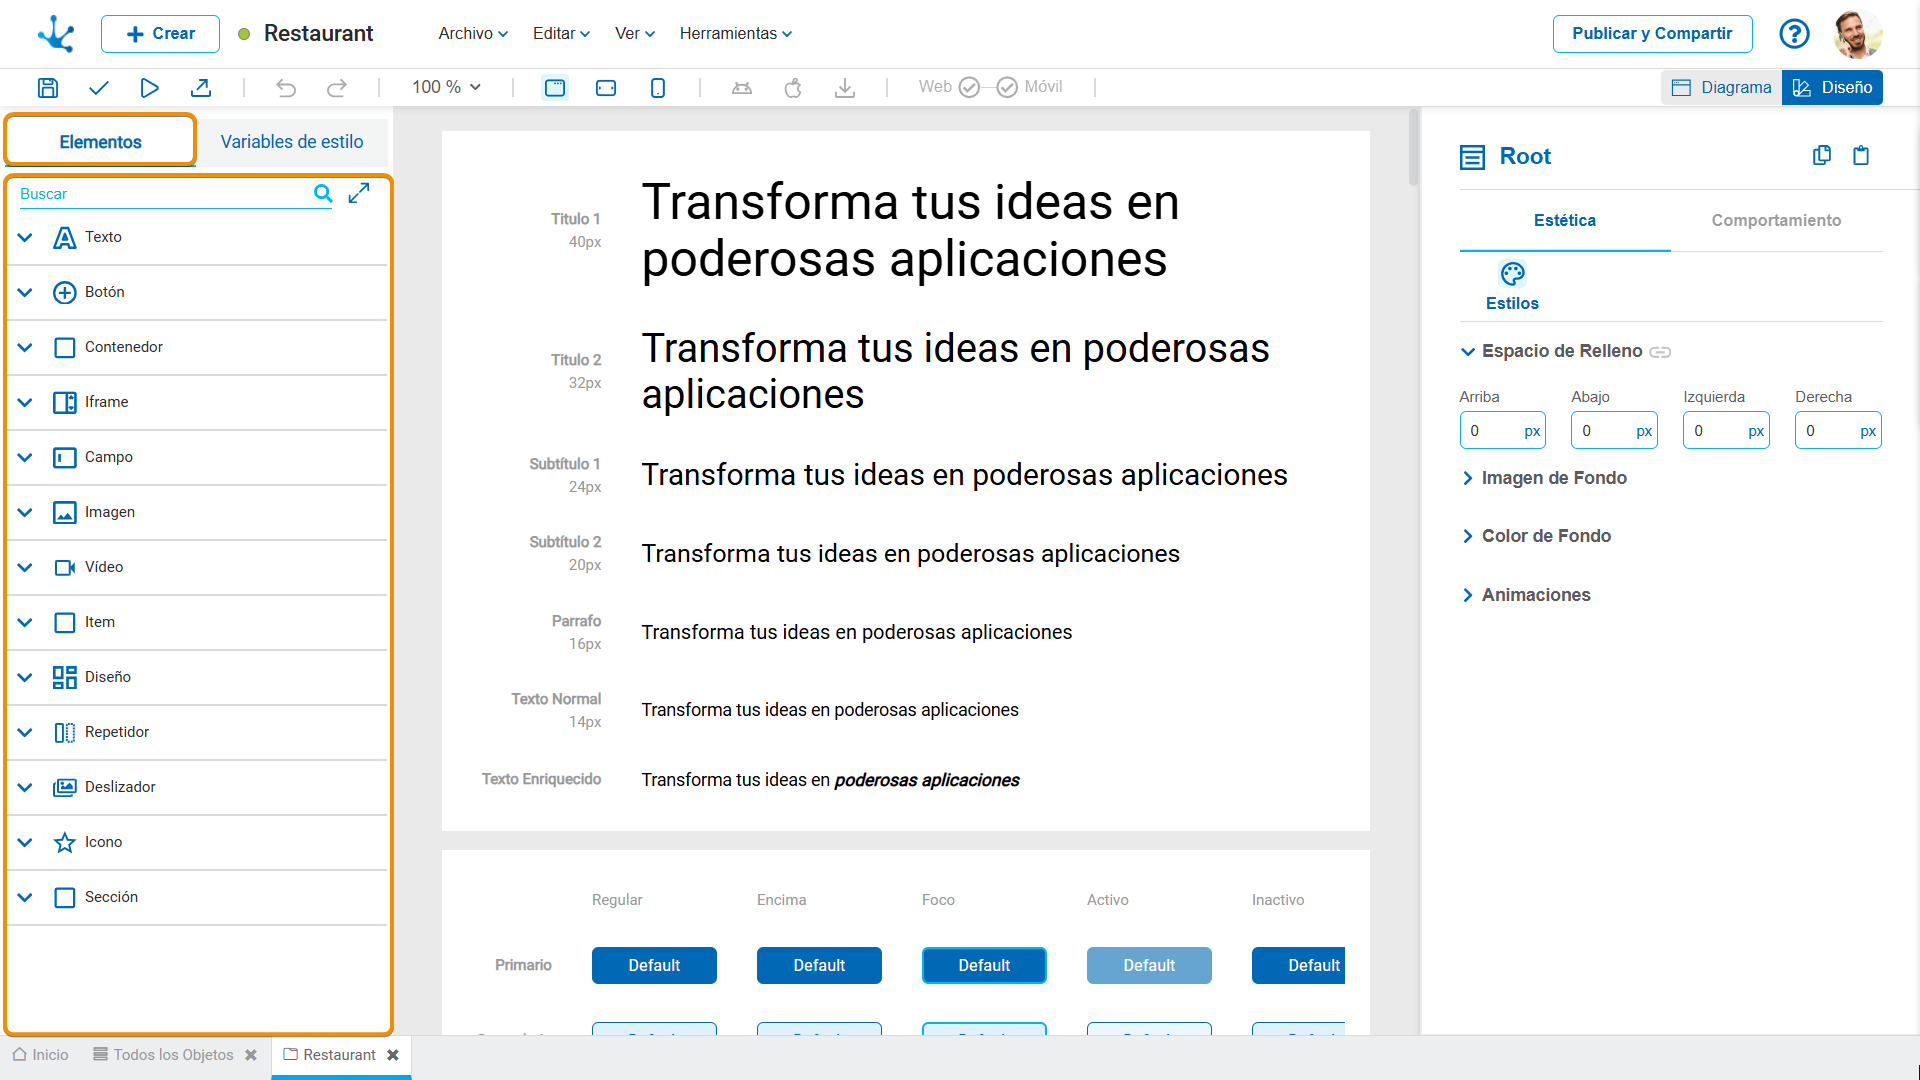Click the Publicar y Compartir button
Screen dimensions: 1920x1080
(1651, 33)
